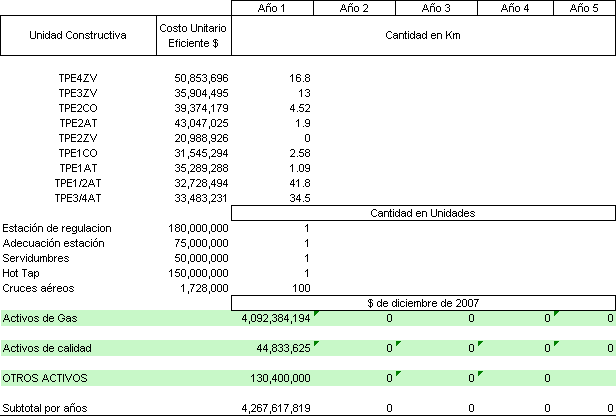Select the Activos de Gas total 4,092,384,194

point(276,318)
